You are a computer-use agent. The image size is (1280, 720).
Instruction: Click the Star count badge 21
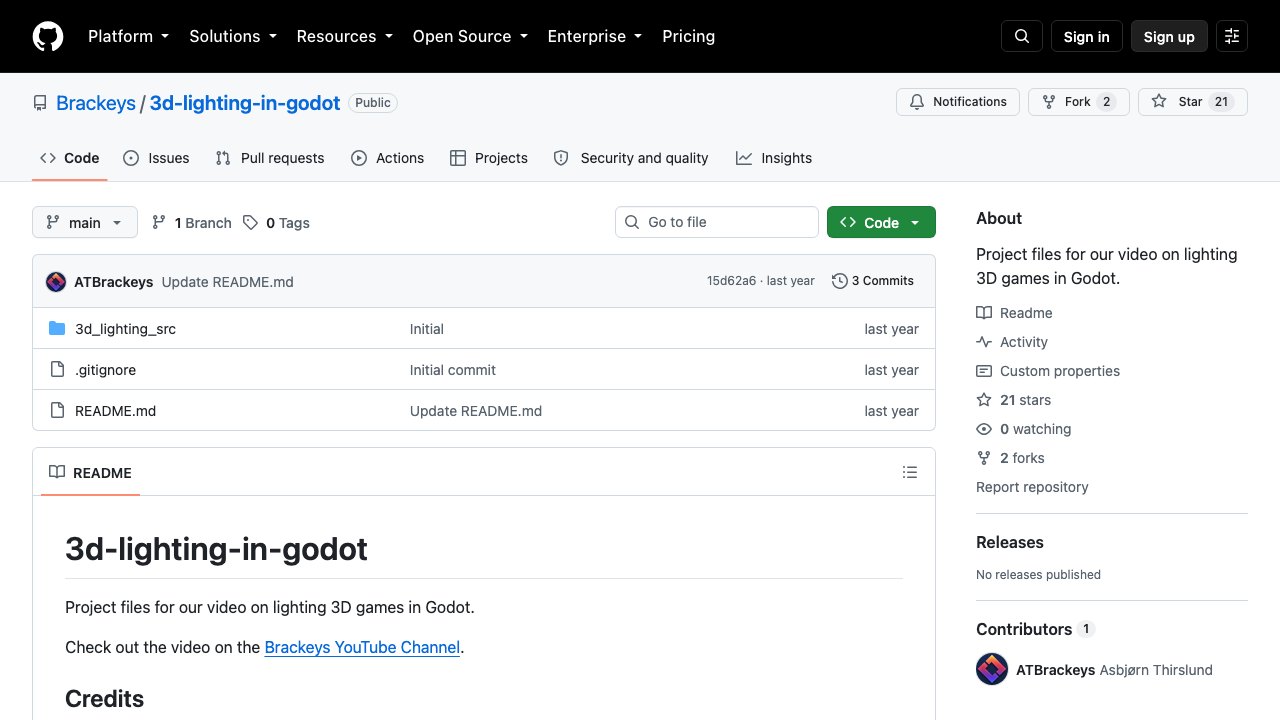(x=1221, y=102)
